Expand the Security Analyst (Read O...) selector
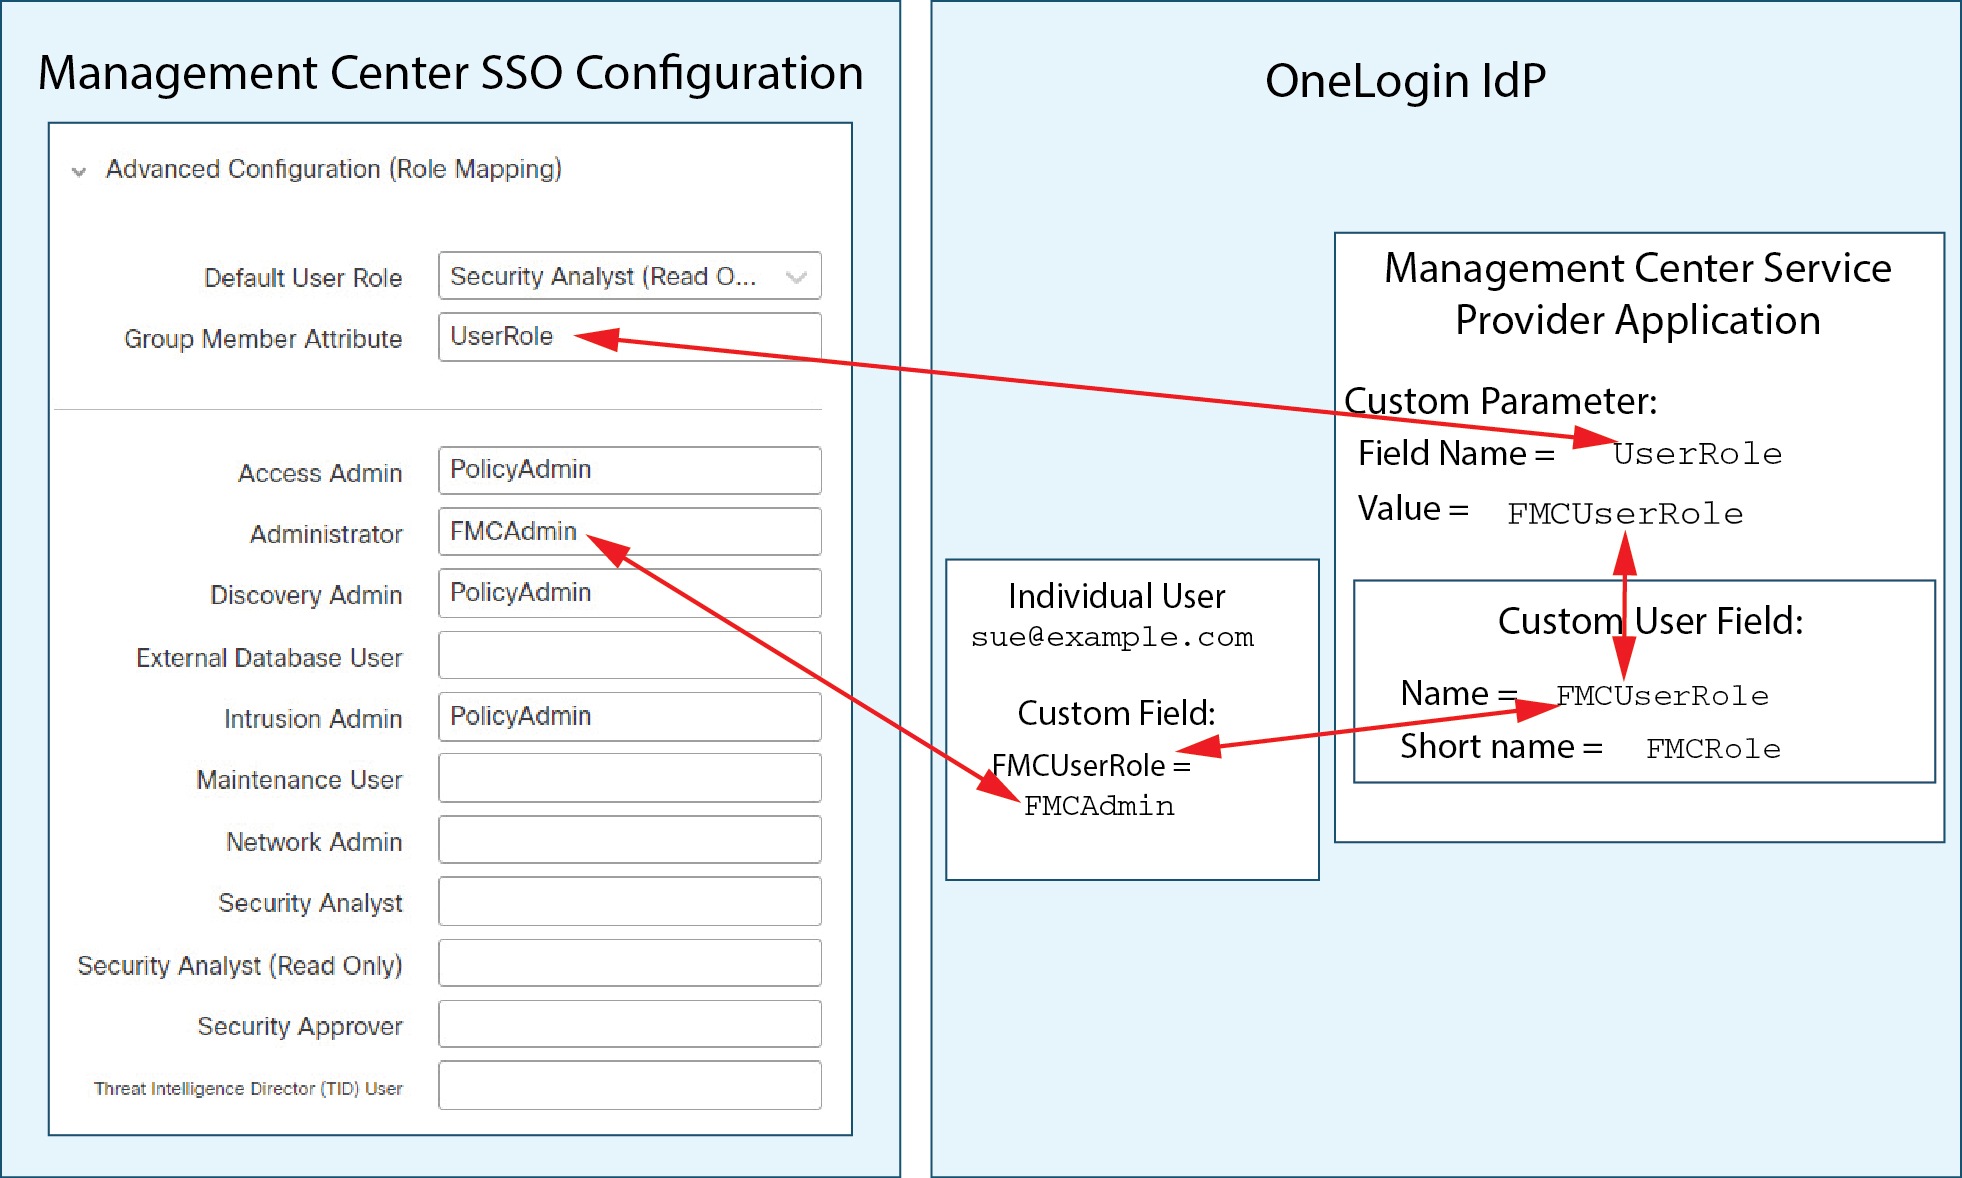 (x=795, y=276)
